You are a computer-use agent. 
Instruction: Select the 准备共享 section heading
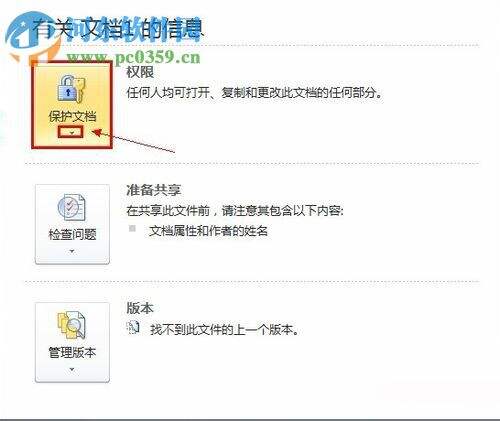pyautogui.click(x=153, y=190)
